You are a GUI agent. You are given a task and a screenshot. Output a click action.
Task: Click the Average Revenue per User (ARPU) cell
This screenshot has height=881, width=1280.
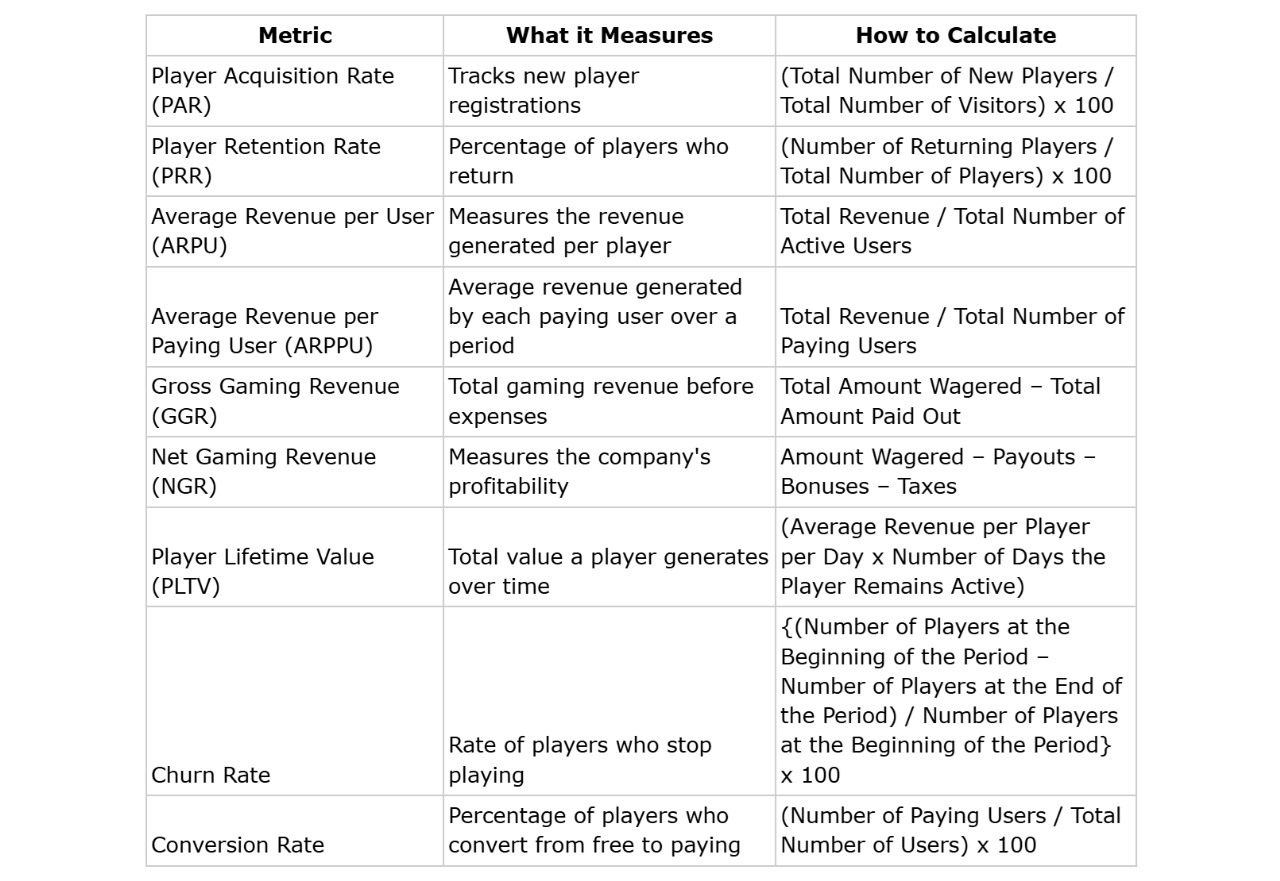coord(293,231)
